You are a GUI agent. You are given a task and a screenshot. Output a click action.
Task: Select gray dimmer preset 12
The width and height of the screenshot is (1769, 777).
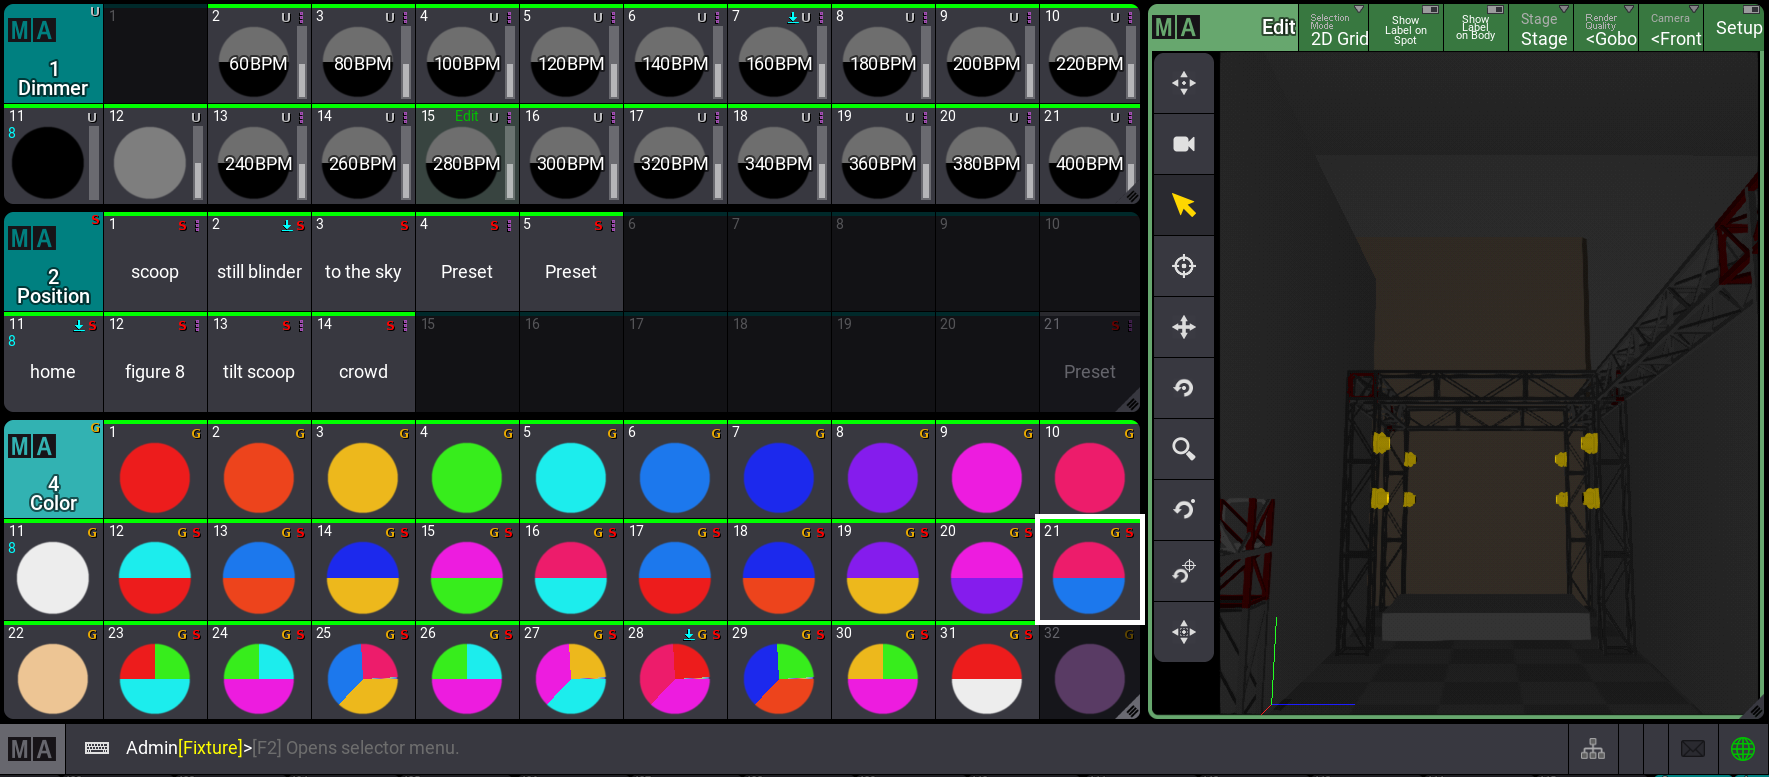[155, 155]
